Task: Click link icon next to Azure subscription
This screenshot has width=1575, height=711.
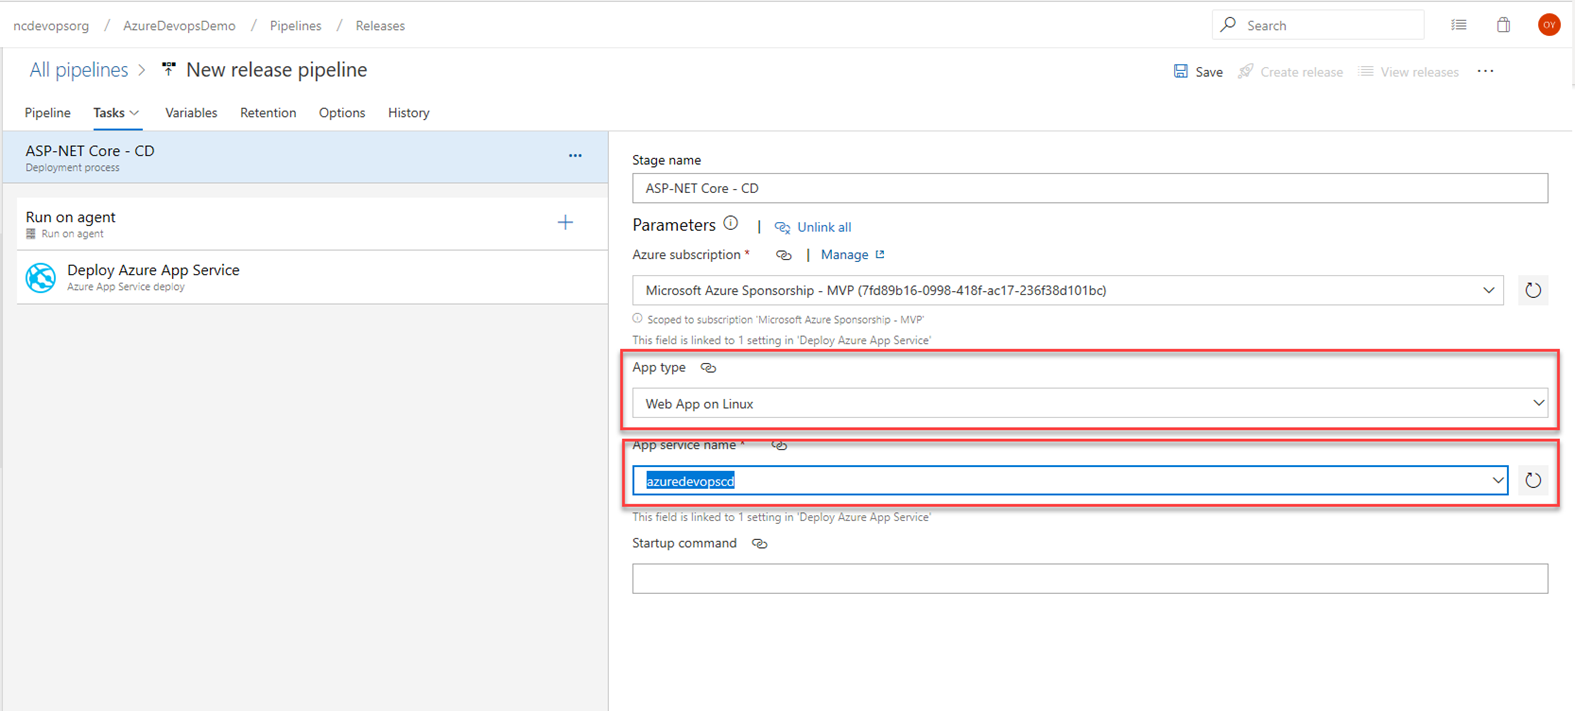Action: [784, 256]
